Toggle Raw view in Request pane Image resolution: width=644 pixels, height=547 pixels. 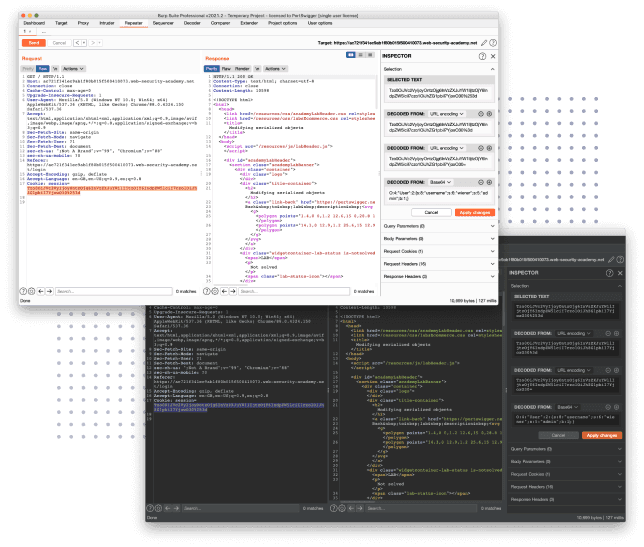pos(42,70)
